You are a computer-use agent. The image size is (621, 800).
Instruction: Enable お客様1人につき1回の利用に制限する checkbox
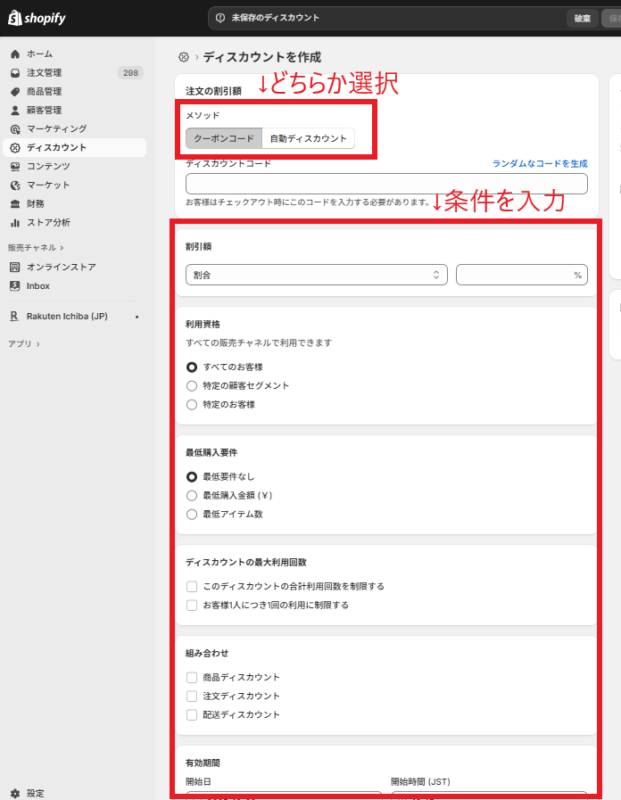tap(192, 605)
